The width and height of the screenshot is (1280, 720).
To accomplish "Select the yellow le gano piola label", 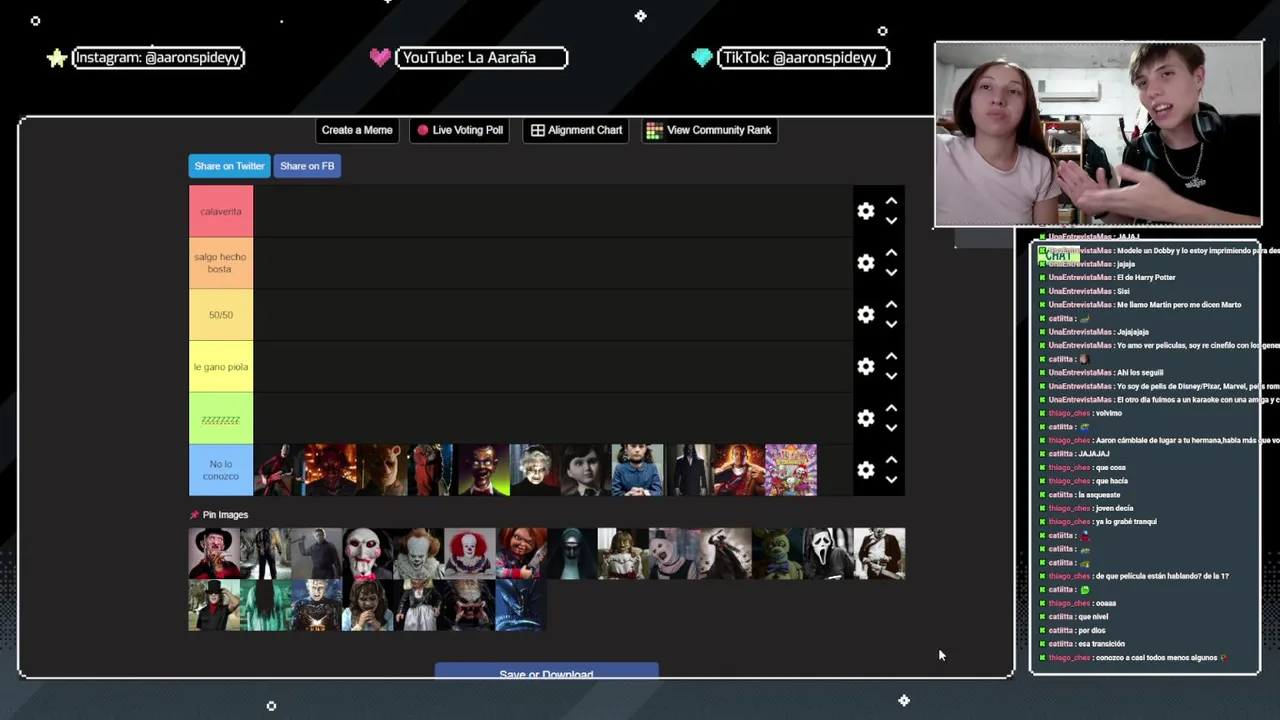I will pyautogui.click(x=221, y=367).
